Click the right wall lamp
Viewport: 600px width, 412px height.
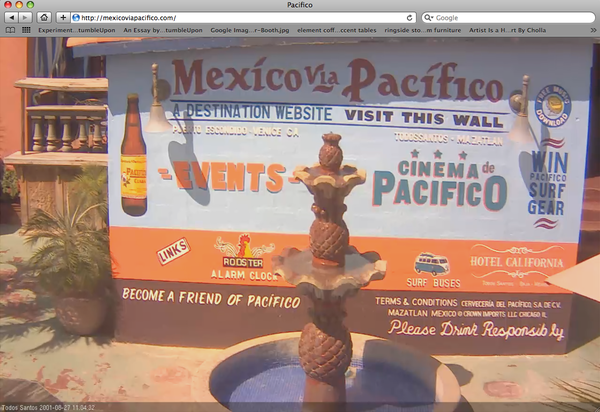click(x=522, y=109)
